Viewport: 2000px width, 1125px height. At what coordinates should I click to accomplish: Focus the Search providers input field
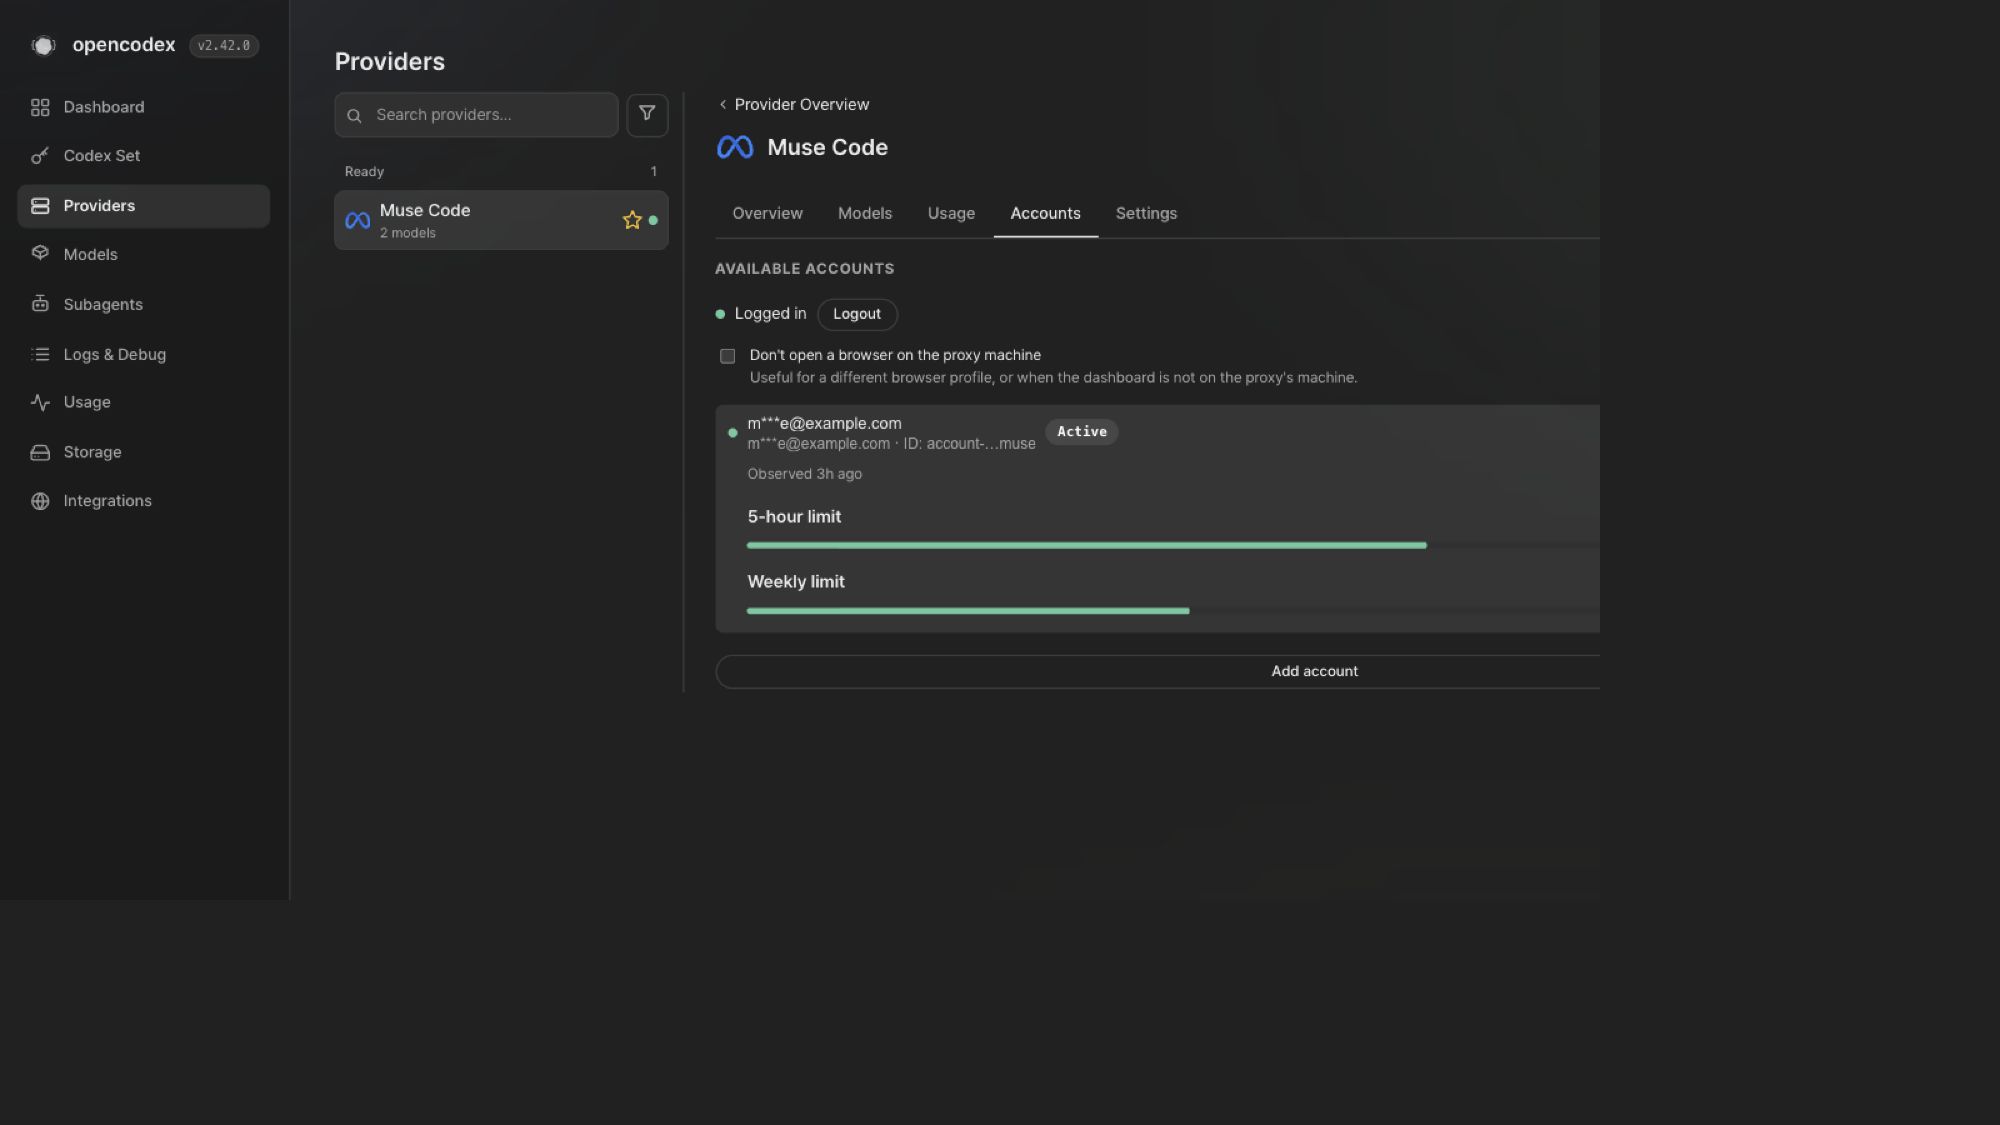[476, 115]
